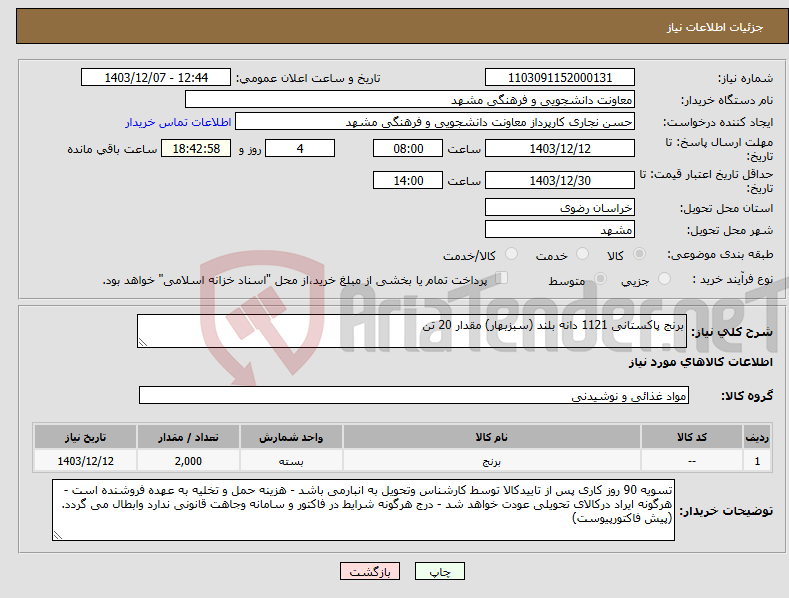Click the resize grip of the buyer notes textarea
Image resolution: width=789 pixels, height=598 pixels.
58,535
